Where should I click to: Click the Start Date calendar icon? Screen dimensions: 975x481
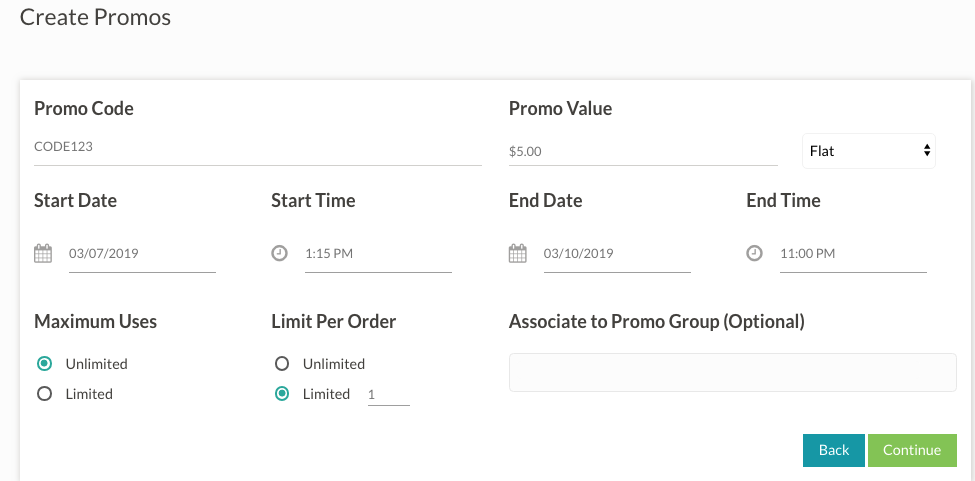point(43,253)
